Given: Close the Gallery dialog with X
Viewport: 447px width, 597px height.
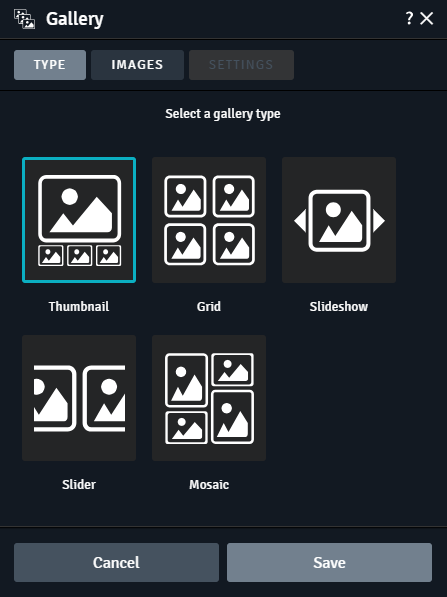Looking at the screenshot, I should (426, 18).
